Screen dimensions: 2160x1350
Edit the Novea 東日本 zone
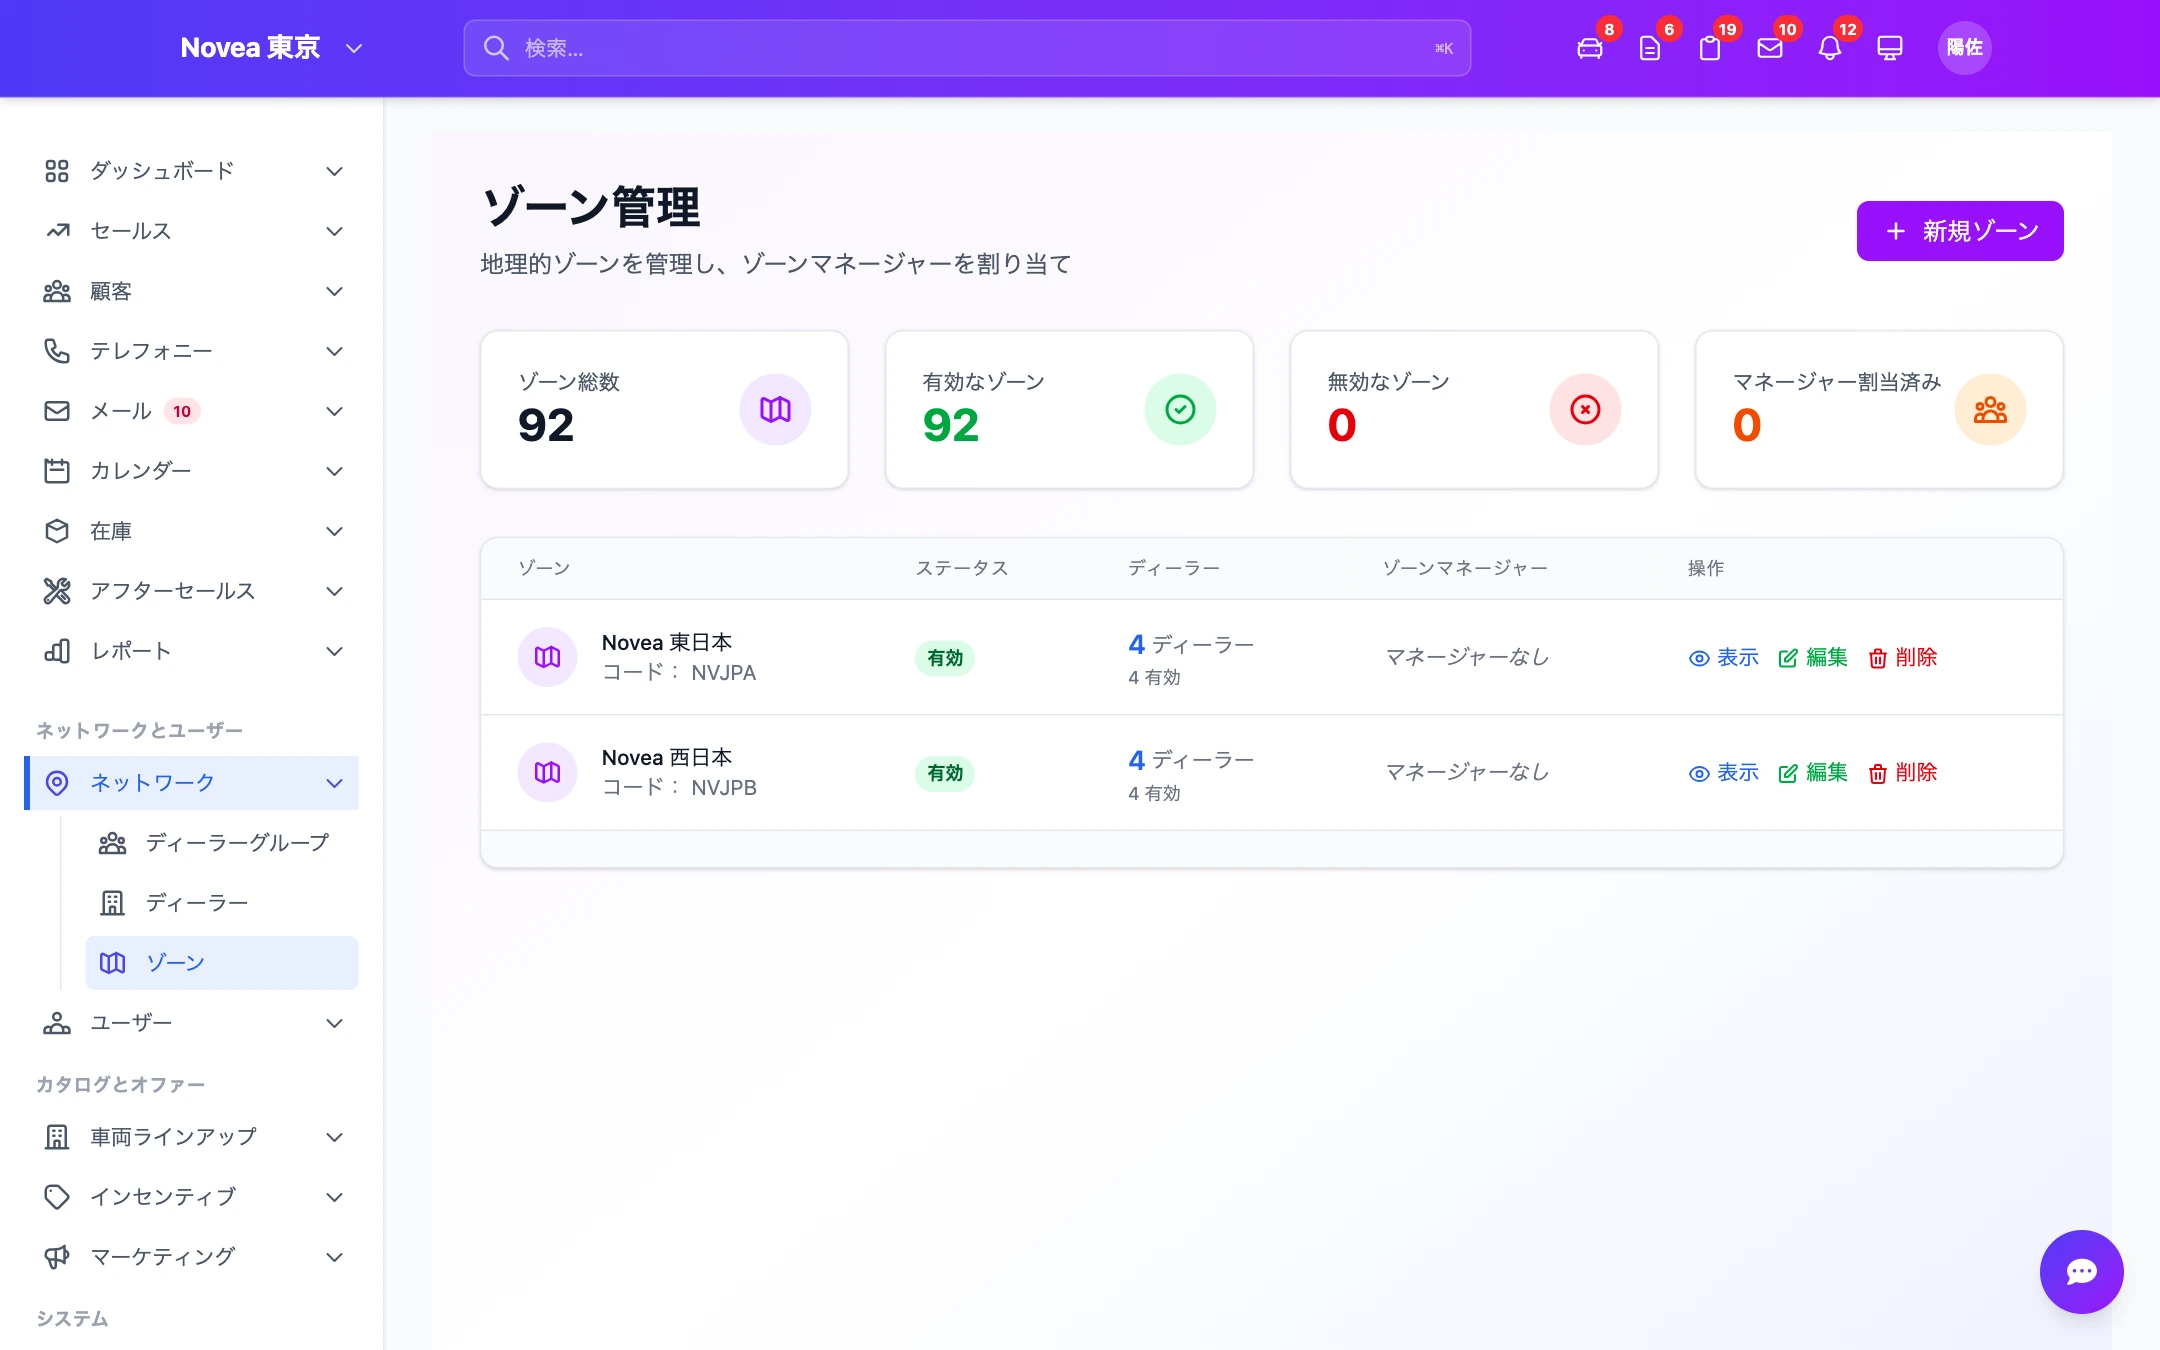pyautogui.click(x=1813, y=657)
